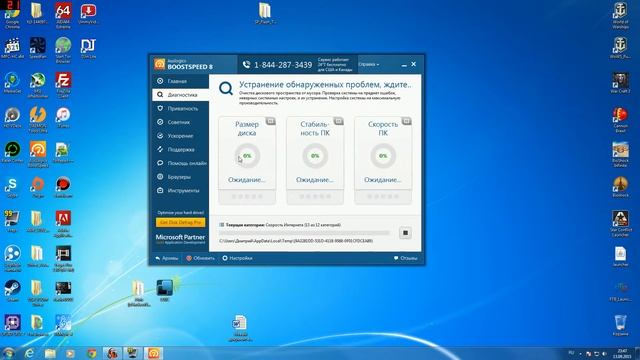Viewport: 640px width, 360px height.
Task: Click the taskbar clock
Action: [x=622, y=353]
